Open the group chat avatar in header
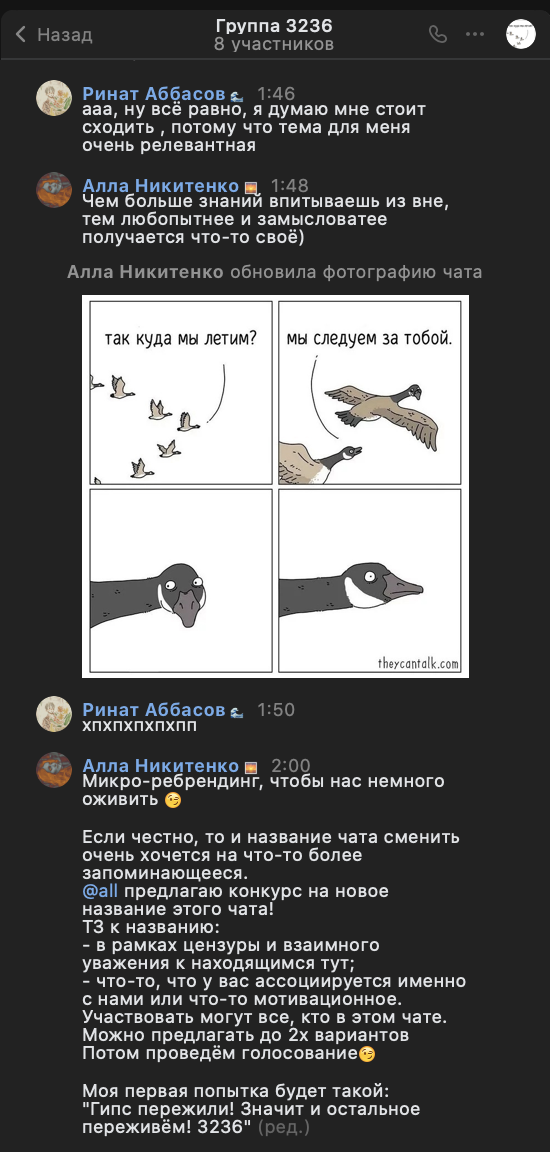This screenshot has height=1152, width=550. [521, 34]
